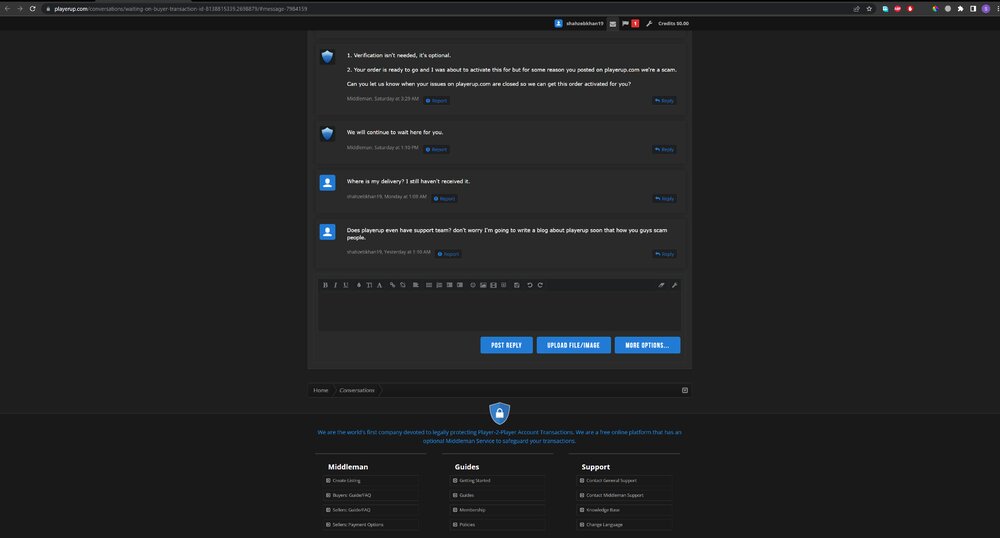1000x538 pixels.
Task: Open the smilies picker in editor
Action: tap(473, 285)
